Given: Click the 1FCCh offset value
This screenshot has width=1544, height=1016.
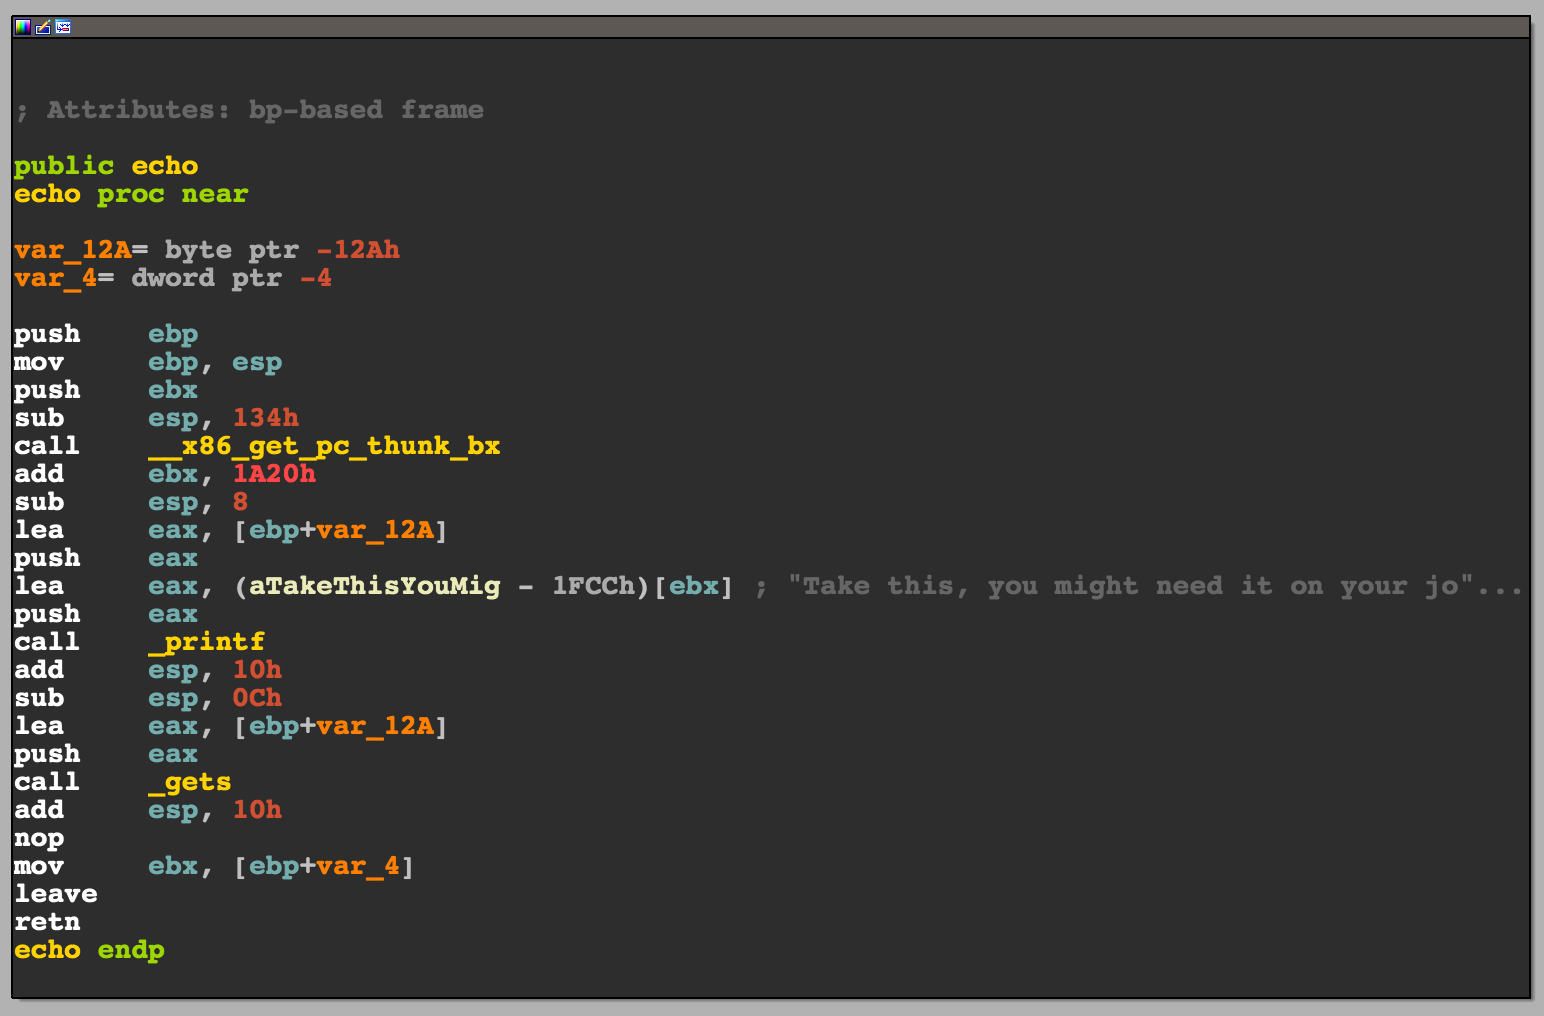Looking at the screenshot, I should (594, 586).
